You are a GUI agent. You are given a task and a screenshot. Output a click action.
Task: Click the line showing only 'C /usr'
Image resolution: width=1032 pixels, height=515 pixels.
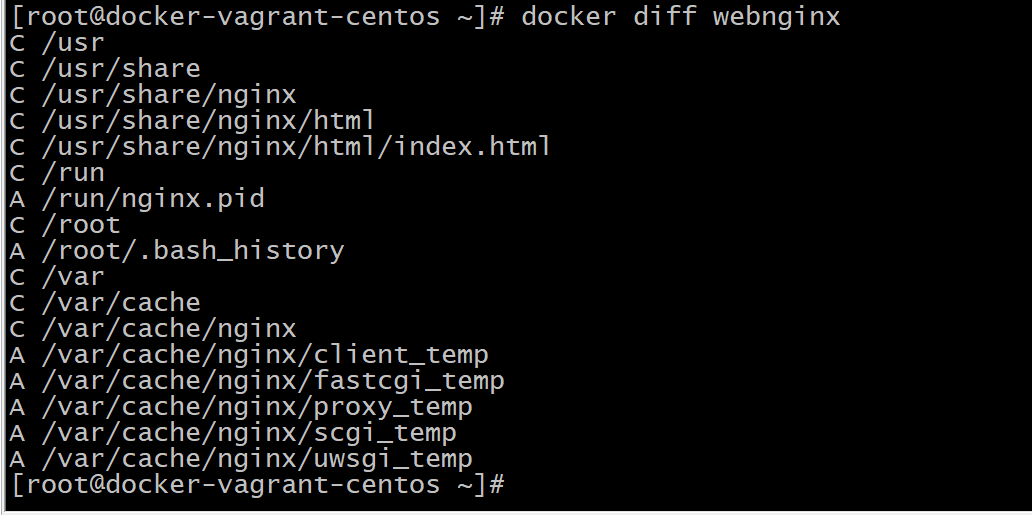coord(57,43)
